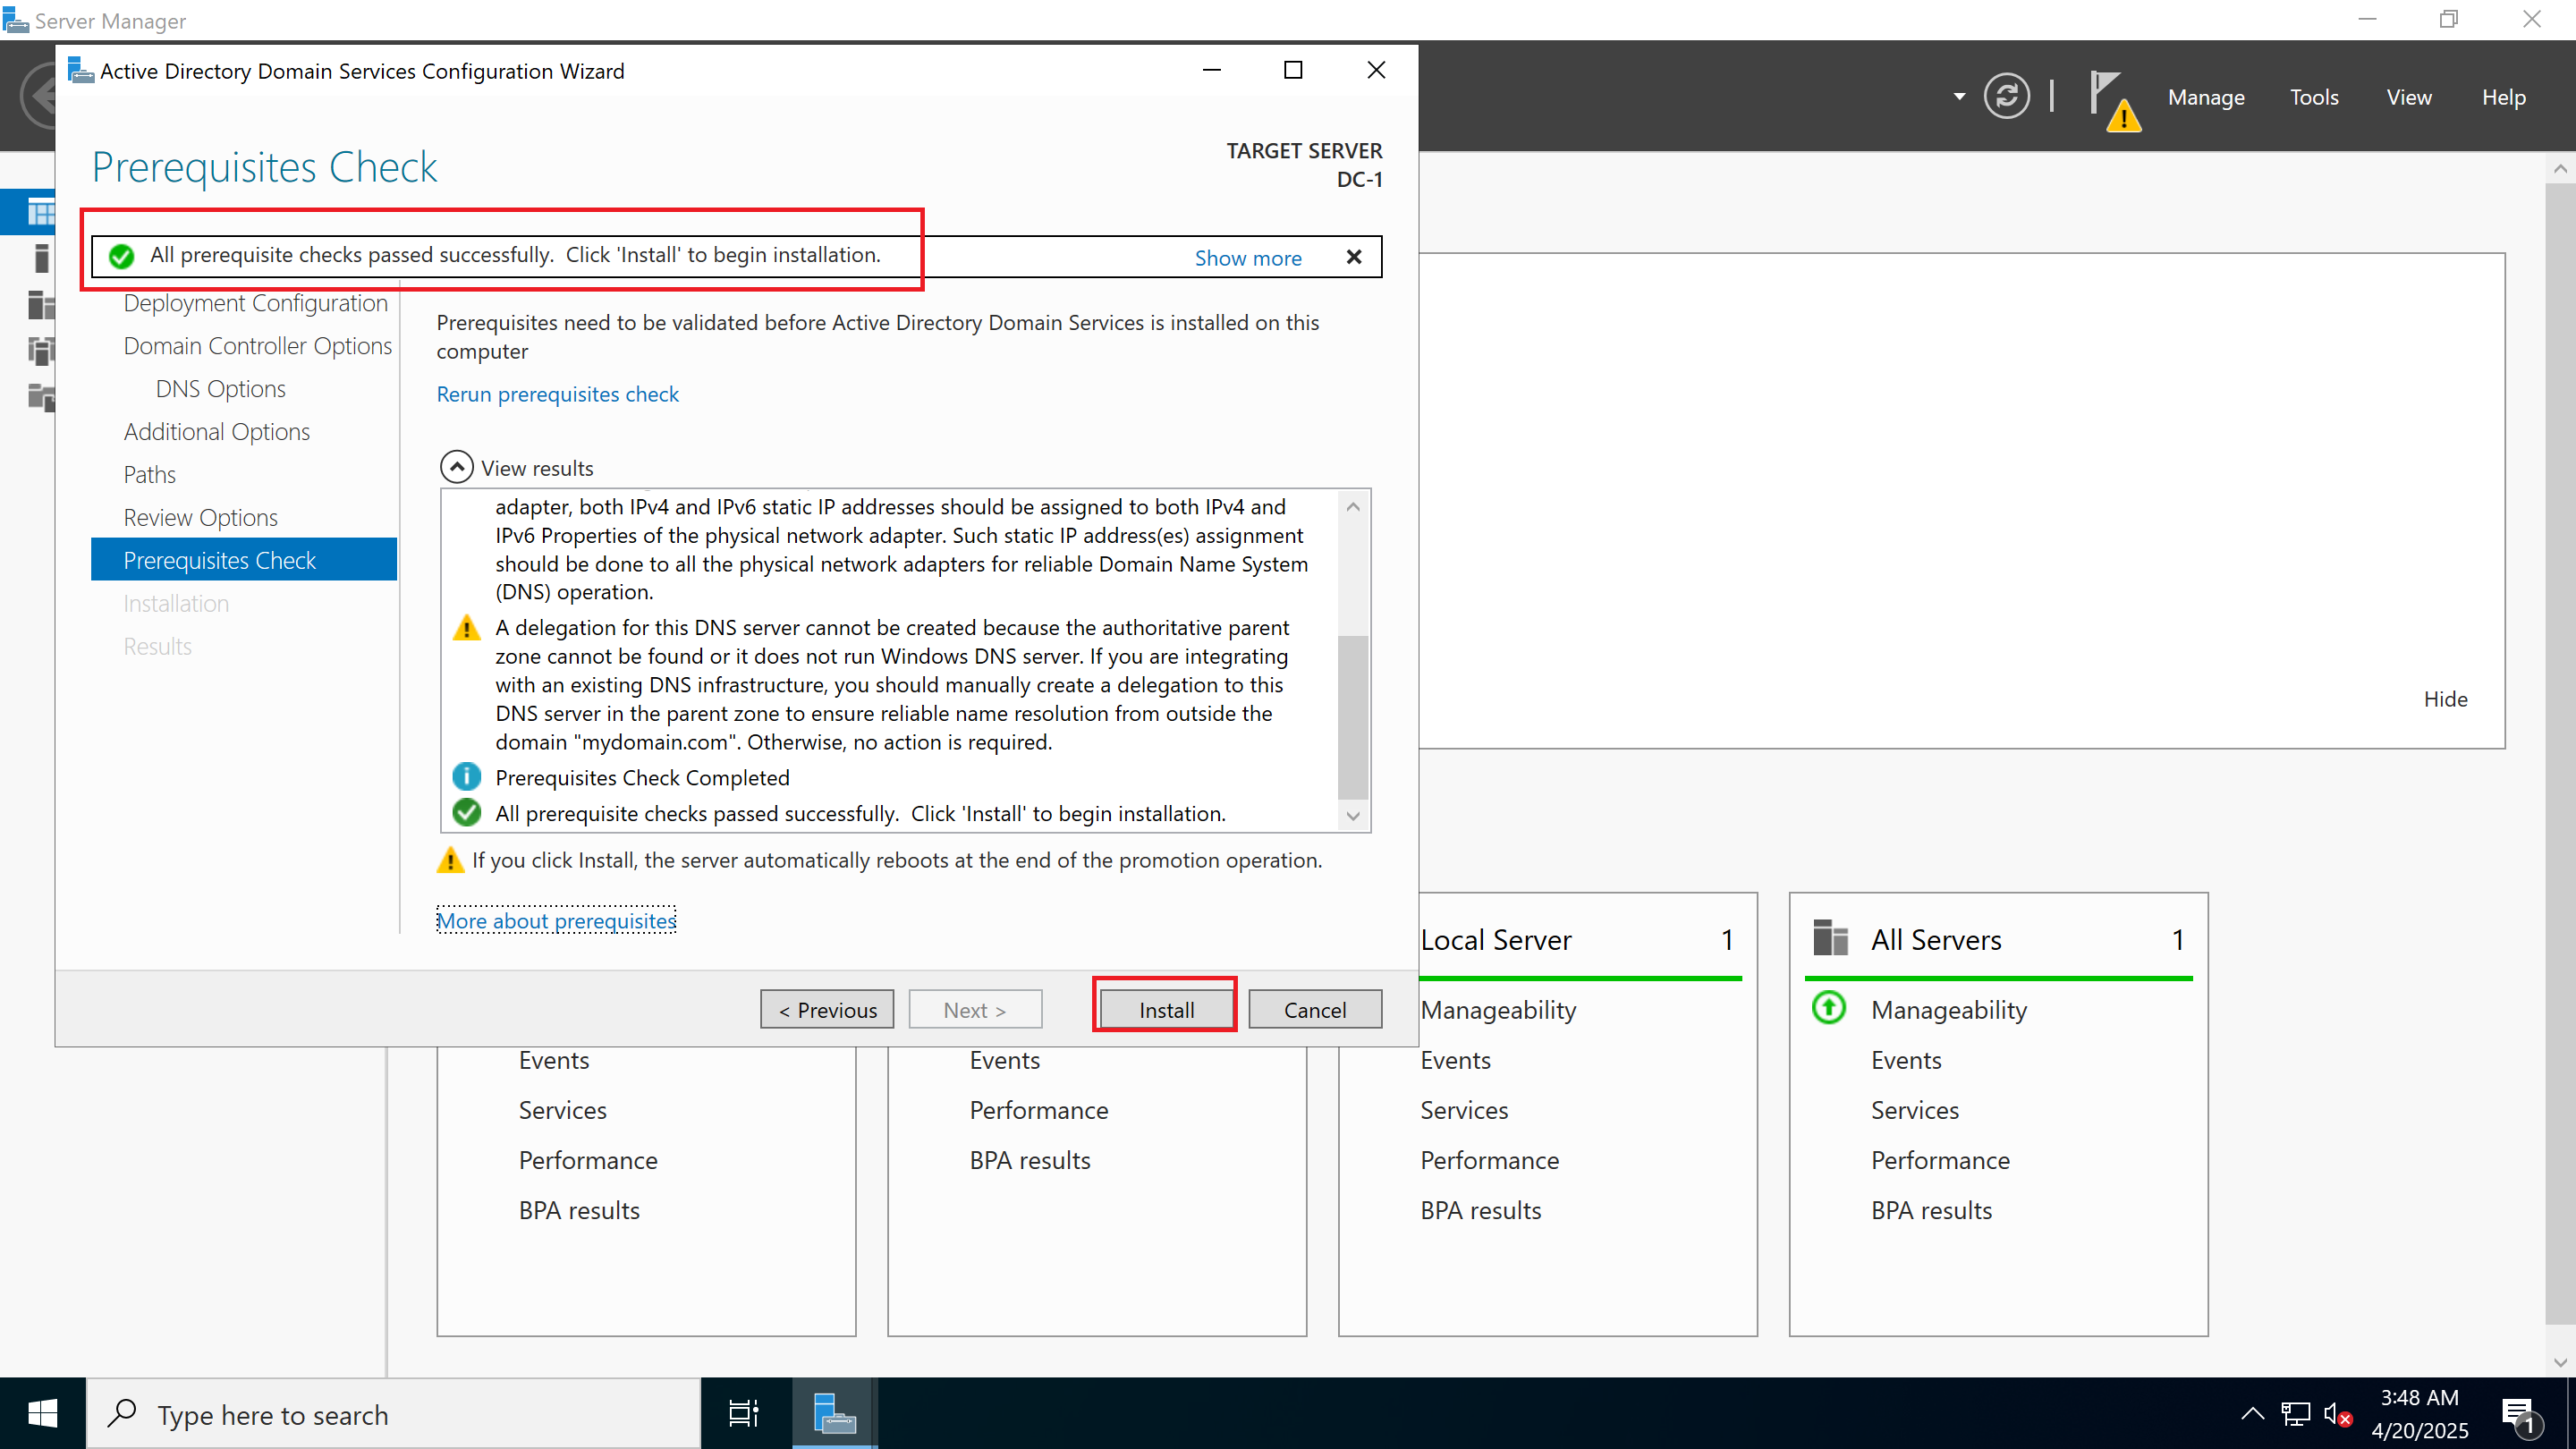Select the Prerequisites Check step
Screen dimensions: 2576x1449
click(244, 560)
